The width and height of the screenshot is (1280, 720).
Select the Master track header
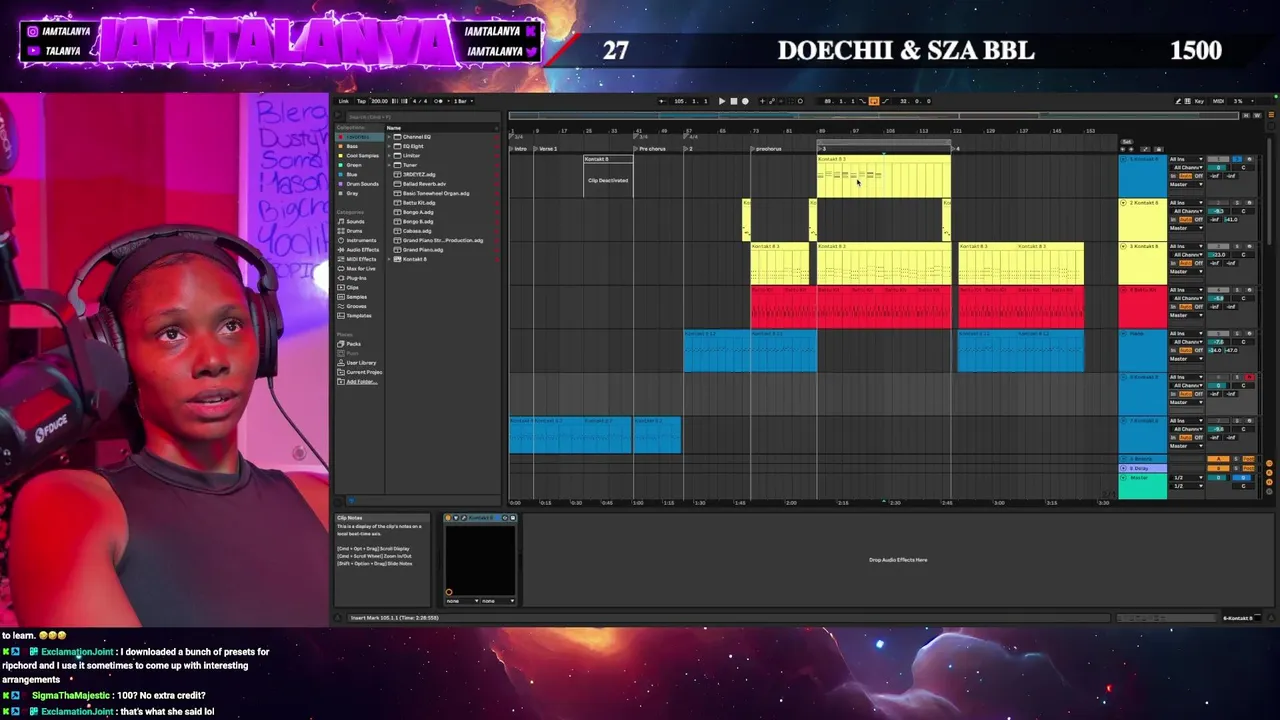tap(1142, 485)
